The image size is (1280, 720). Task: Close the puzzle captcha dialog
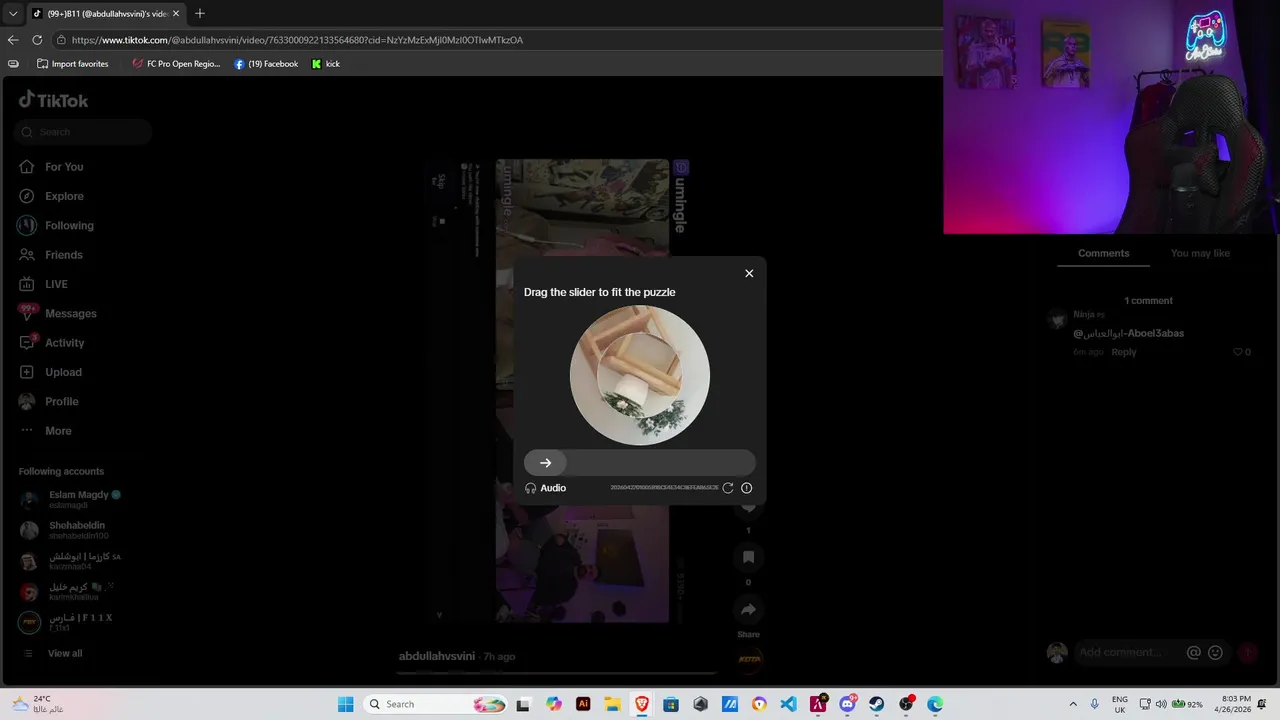749,273
